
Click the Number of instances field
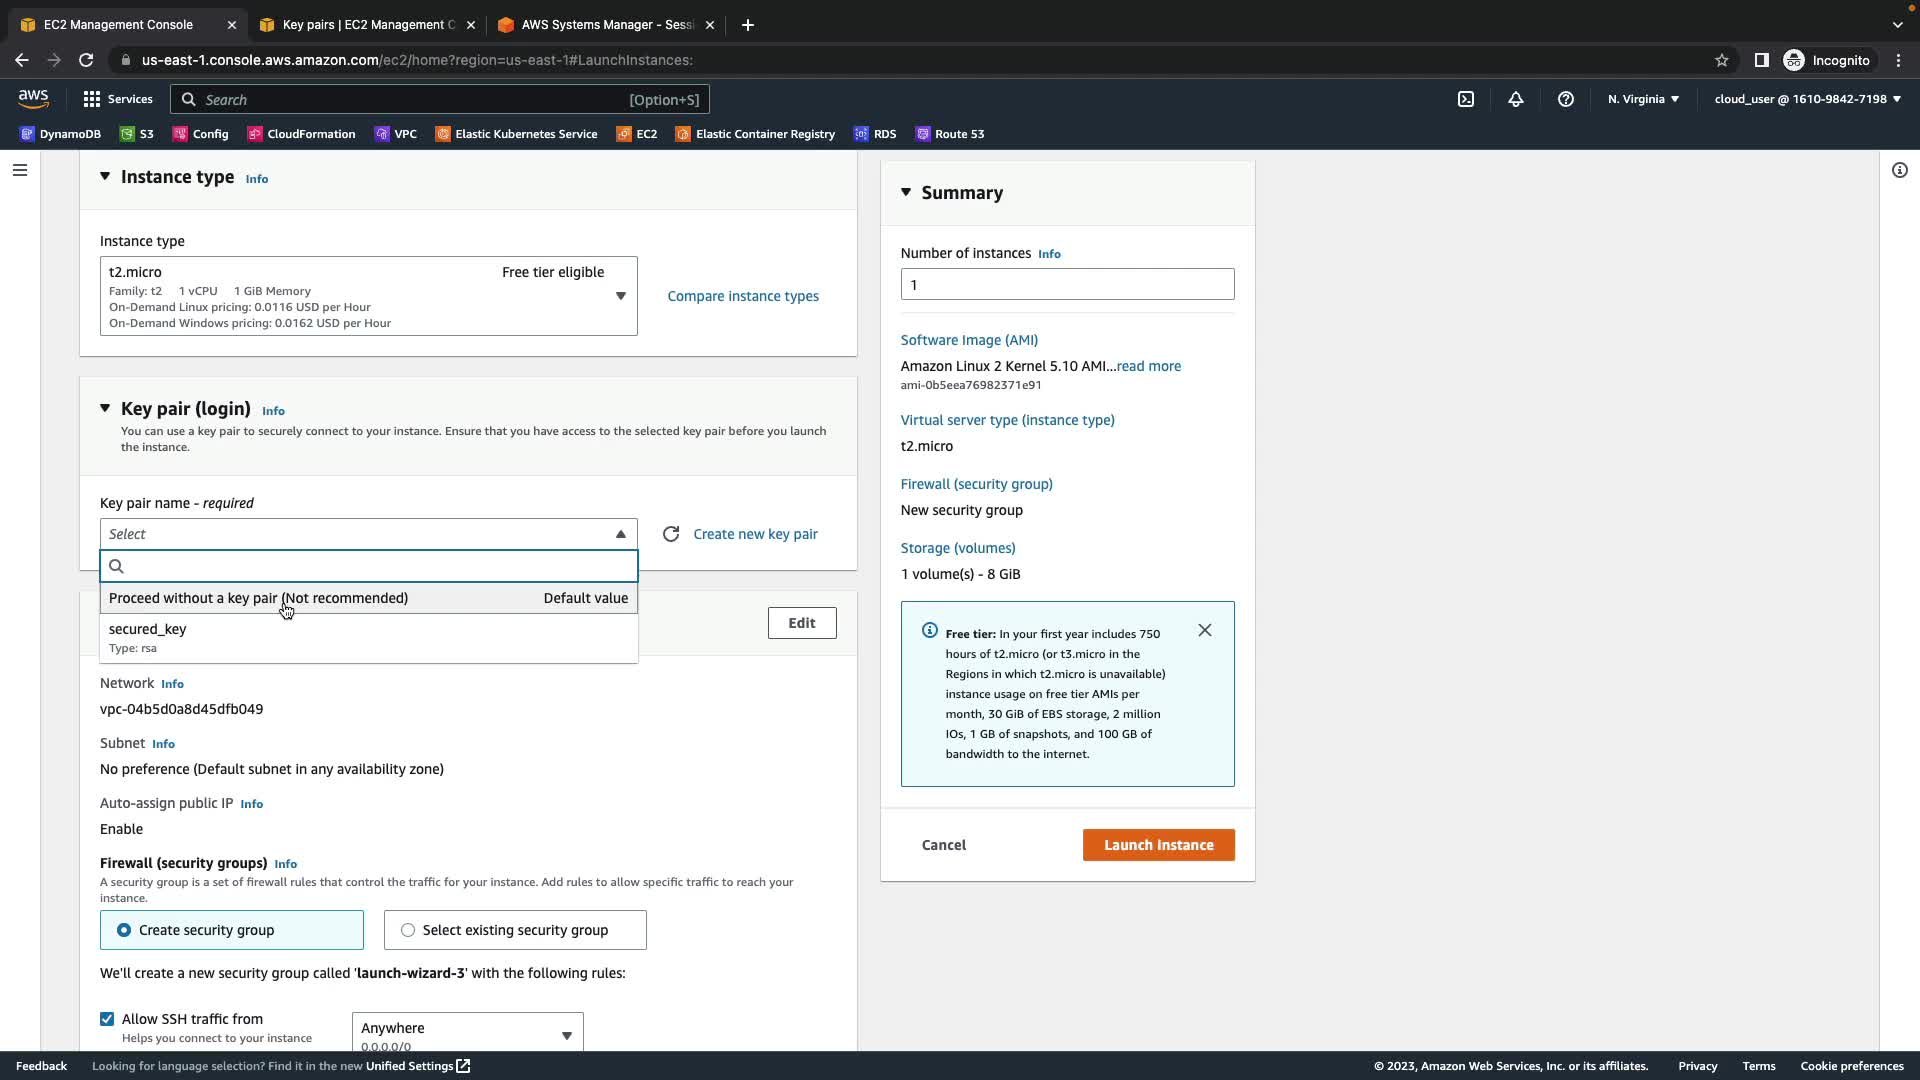click(1066, 284)
